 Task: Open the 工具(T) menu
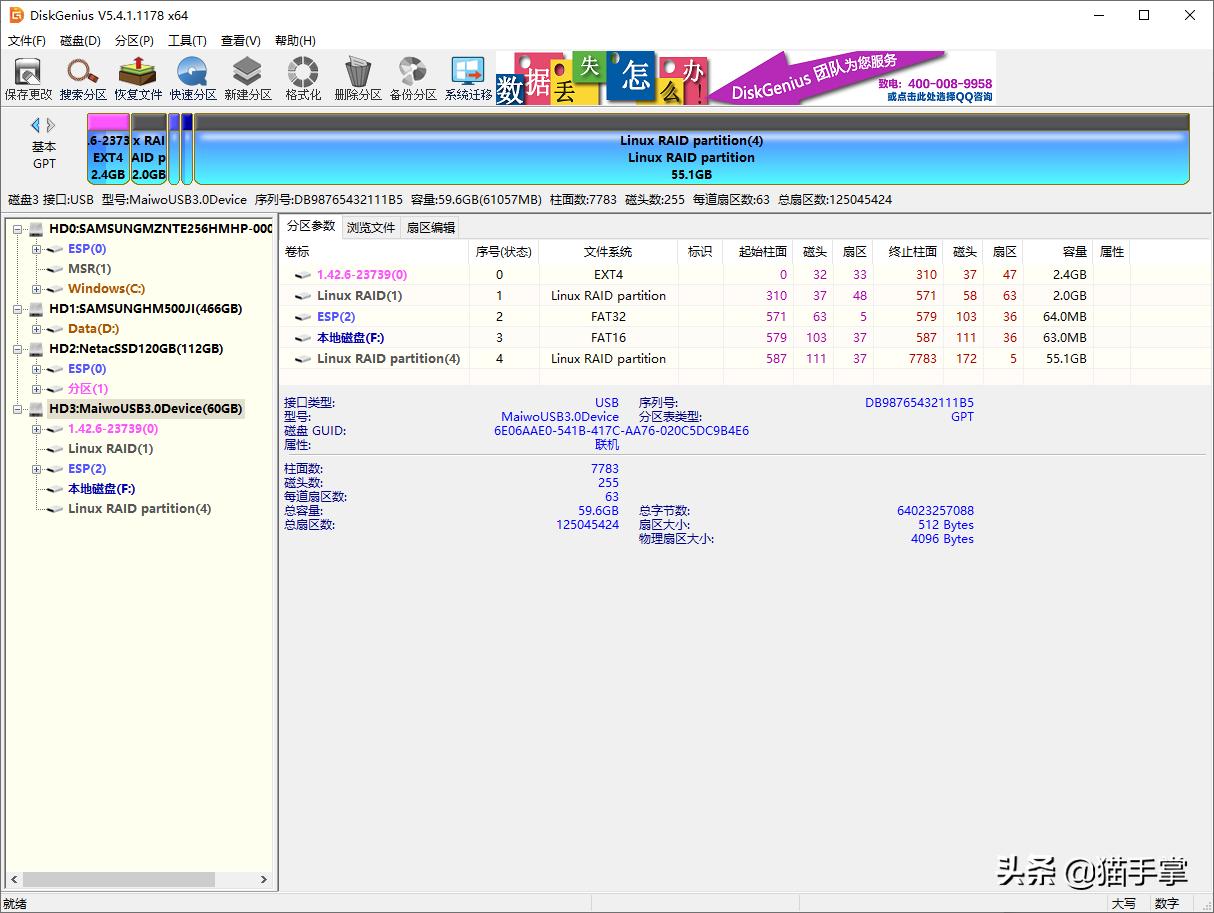[x=187, y=41]
